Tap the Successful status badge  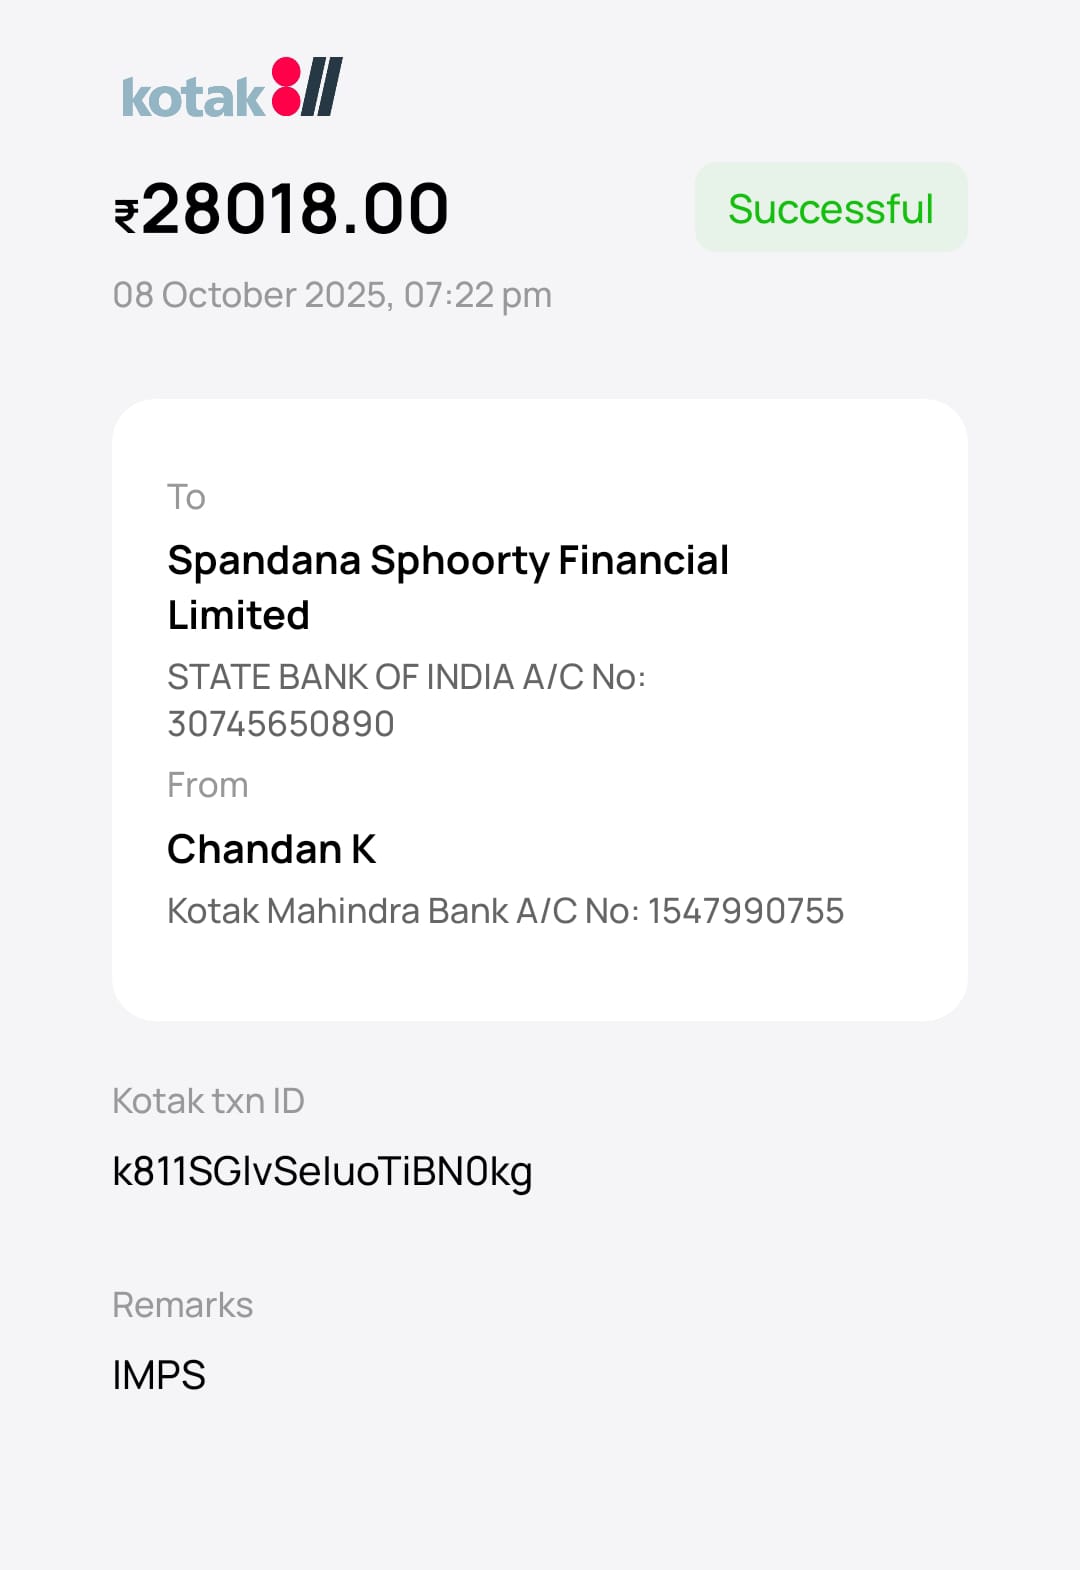[x=830, y=208]
